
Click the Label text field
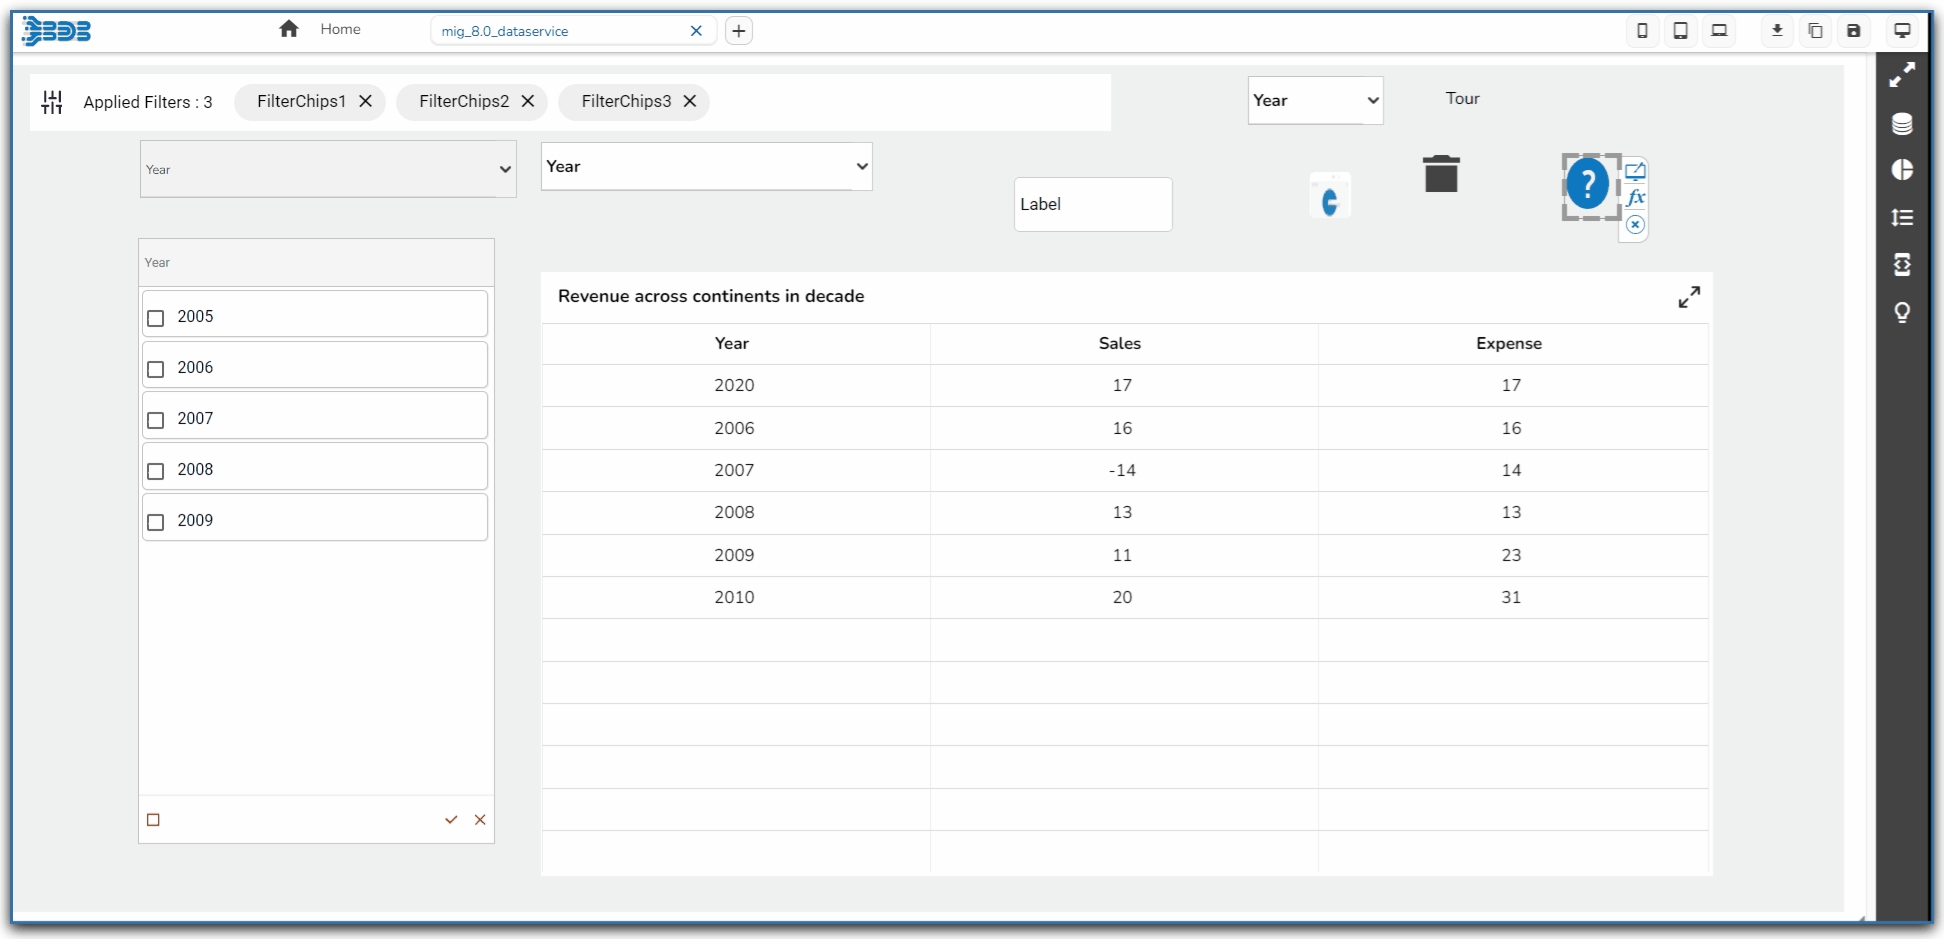point(1092,204)
